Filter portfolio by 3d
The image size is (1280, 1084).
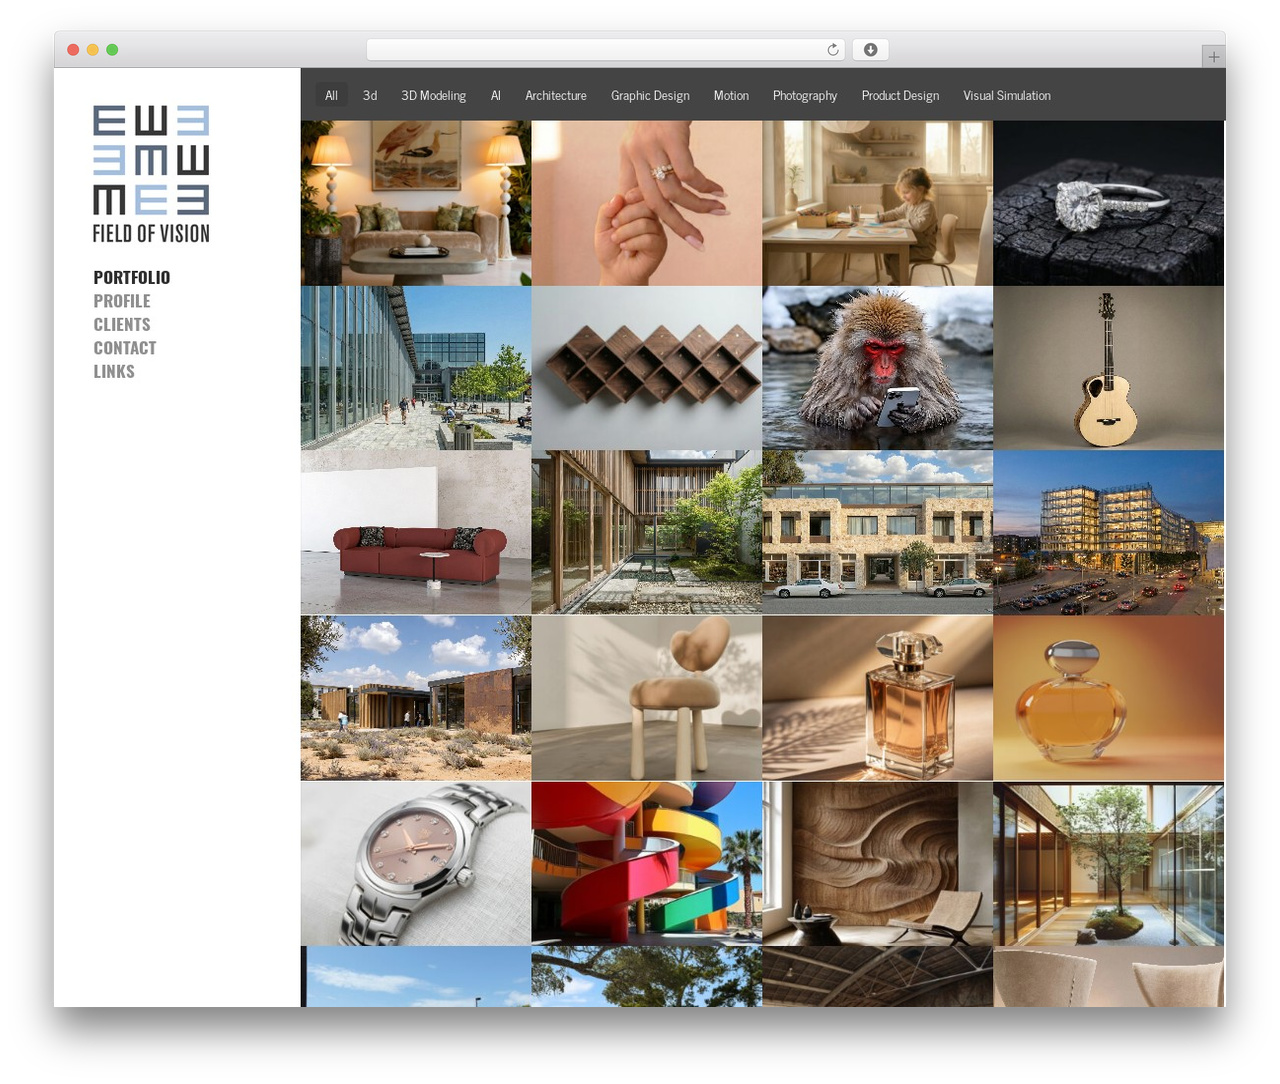(370, 95)
